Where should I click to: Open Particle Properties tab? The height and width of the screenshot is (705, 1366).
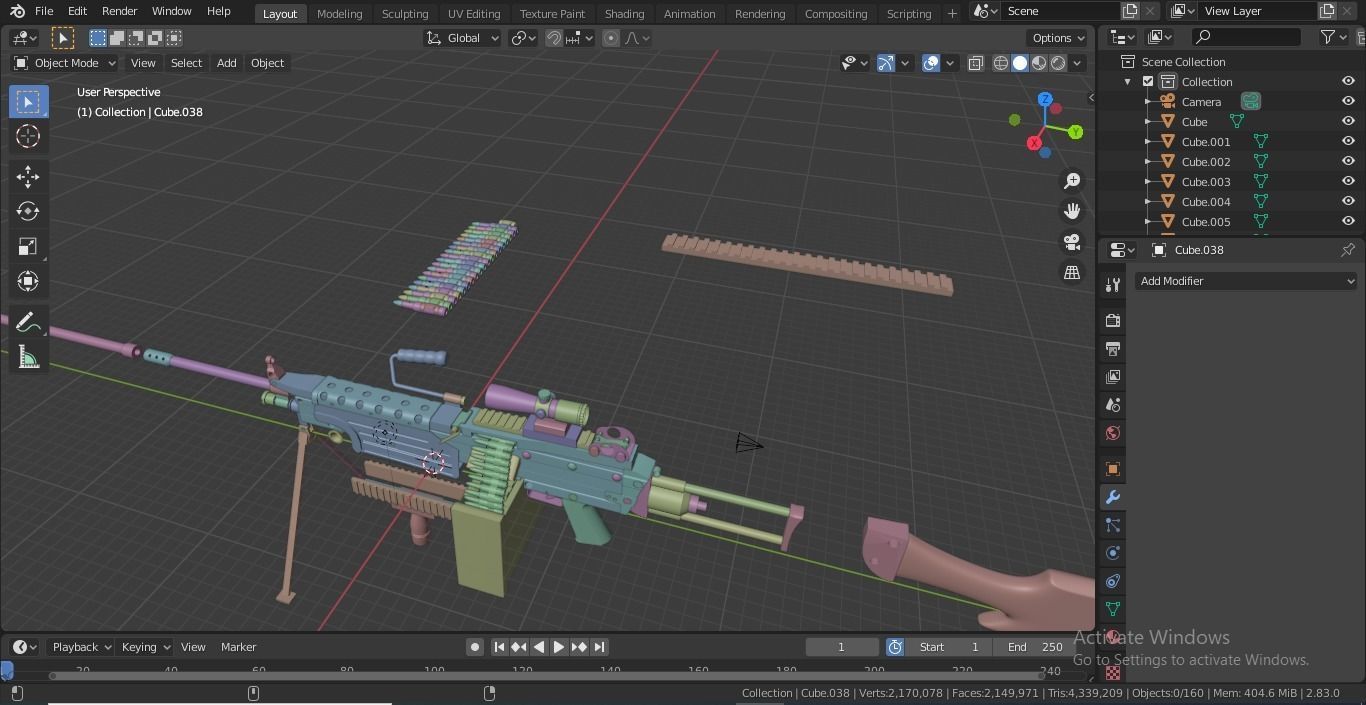click(1113, 525)
